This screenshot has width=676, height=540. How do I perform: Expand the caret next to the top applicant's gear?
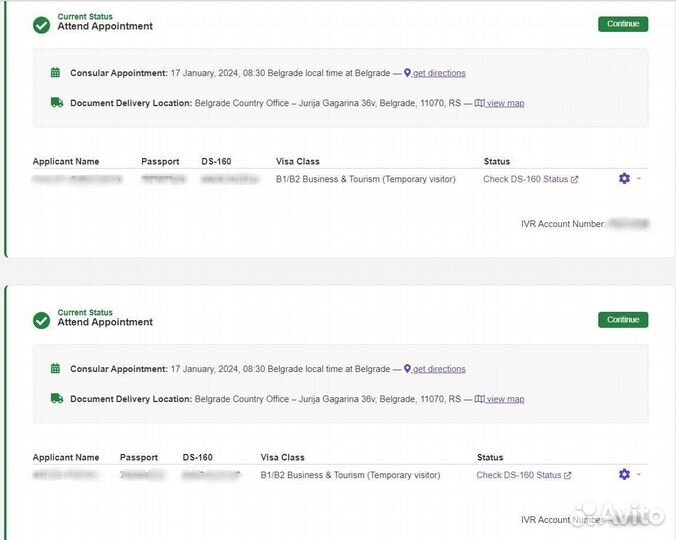pyautogui.click(x=639, y=179)
